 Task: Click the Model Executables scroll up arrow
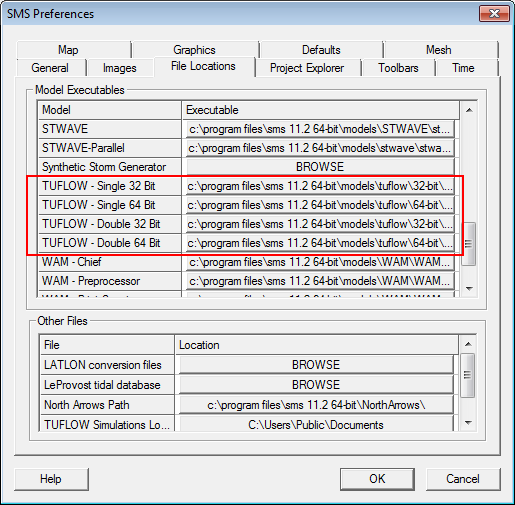coord(469,110)
